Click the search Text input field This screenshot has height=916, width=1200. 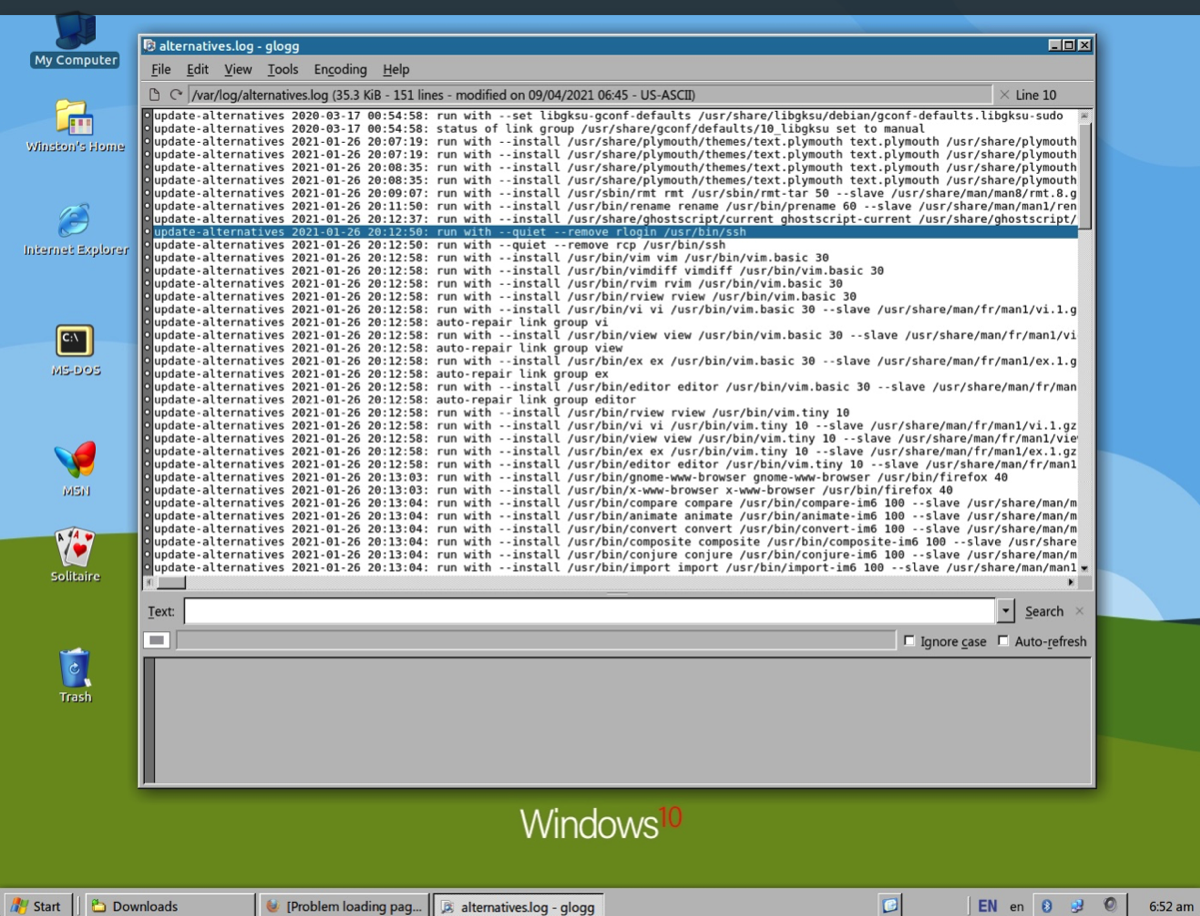click(x=589, y=611)
